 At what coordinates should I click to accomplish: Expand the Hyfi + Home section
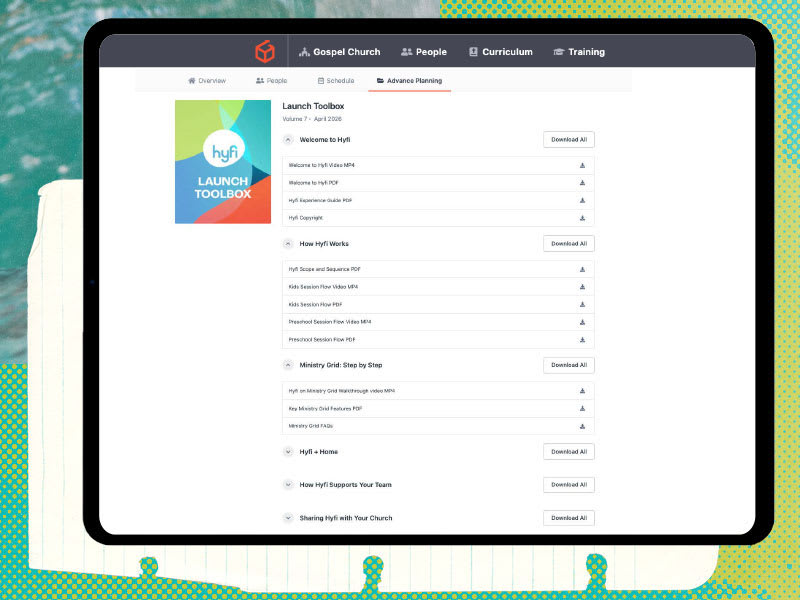pos(288,452)
